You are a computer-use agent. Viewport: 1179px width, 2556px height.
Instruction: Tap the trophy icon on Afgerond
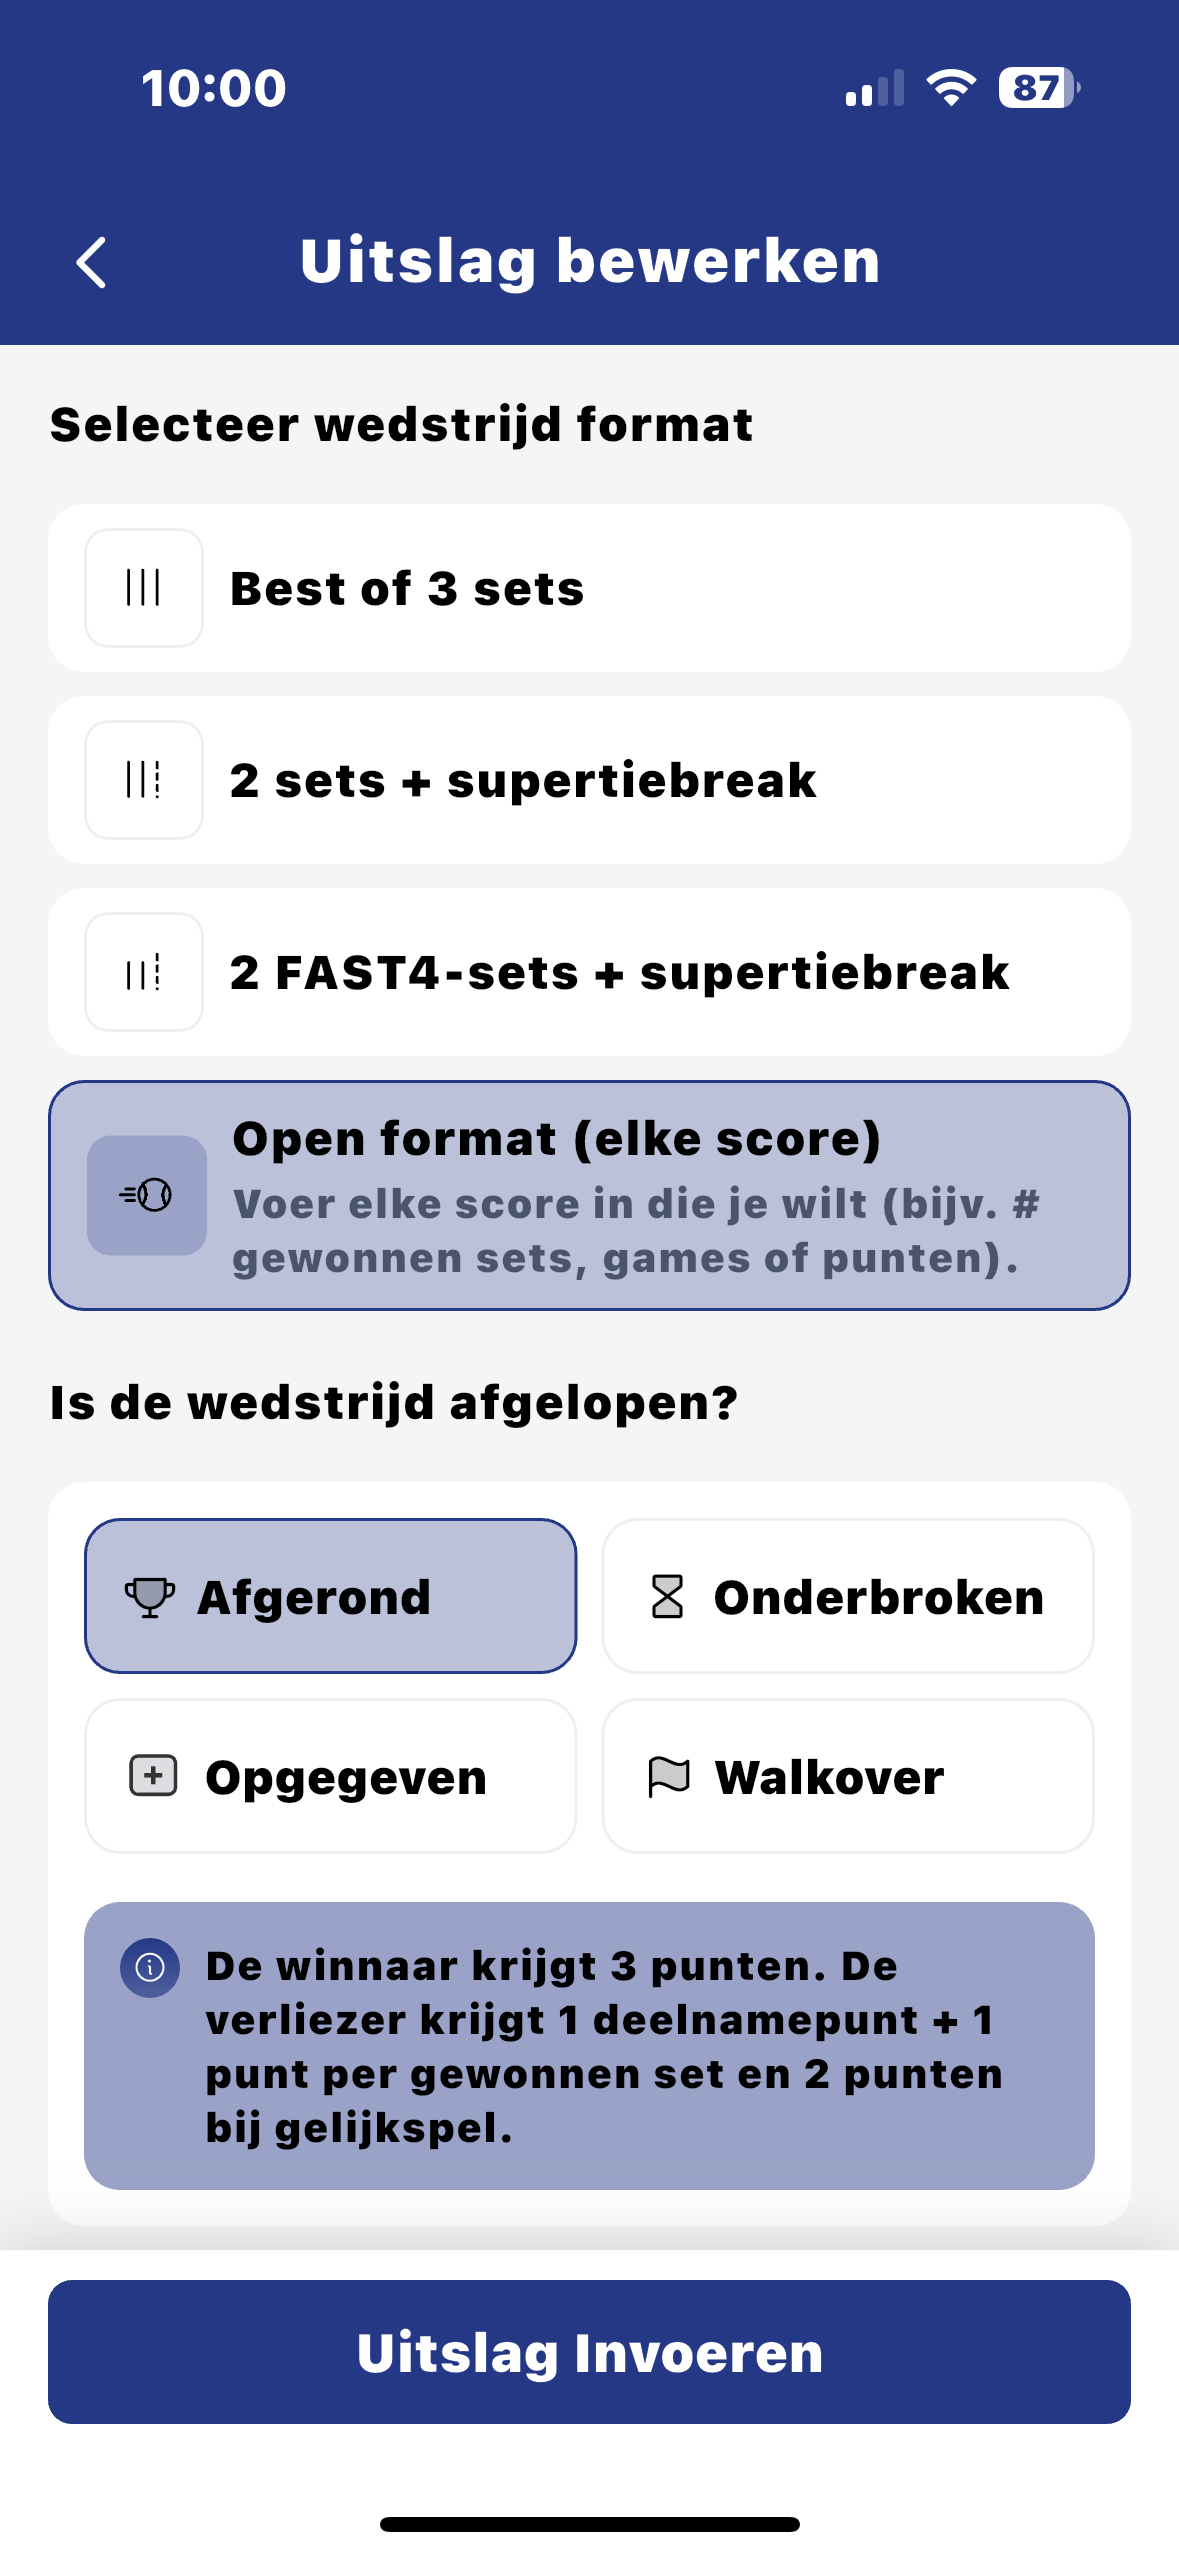[x=150, y=1597]
